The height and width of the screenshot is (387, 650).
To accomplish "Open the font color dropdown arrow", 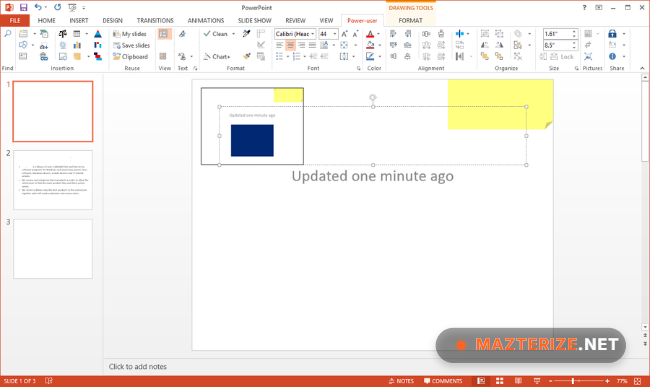I will click(x=379, y=34).
